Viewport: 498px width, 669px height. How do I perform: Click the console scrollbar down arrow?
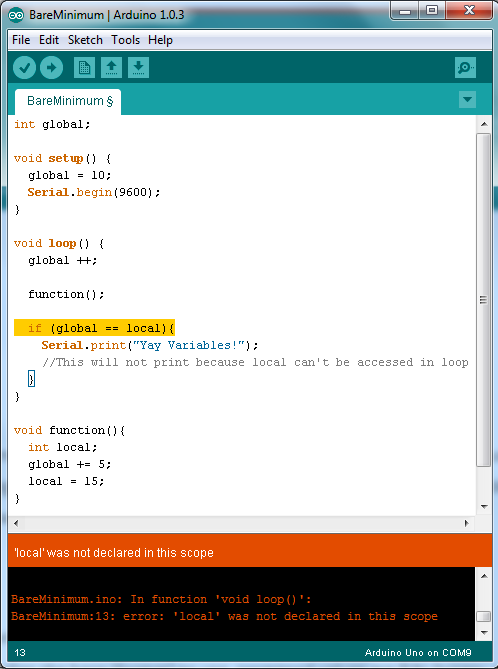tap(484, 632)
